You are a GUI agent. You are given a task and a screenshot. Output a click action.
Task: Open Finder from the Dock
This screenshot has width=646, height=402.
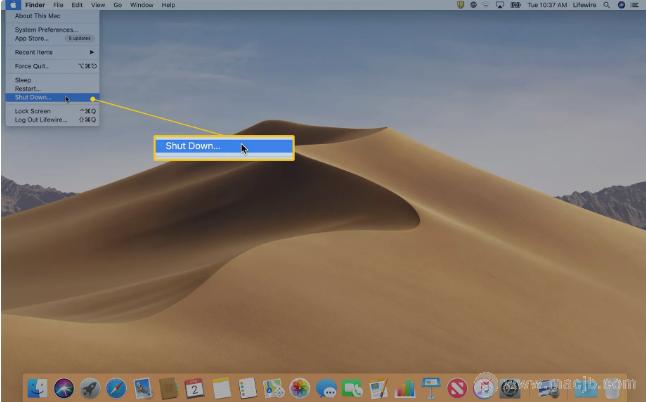coord(37,388)
